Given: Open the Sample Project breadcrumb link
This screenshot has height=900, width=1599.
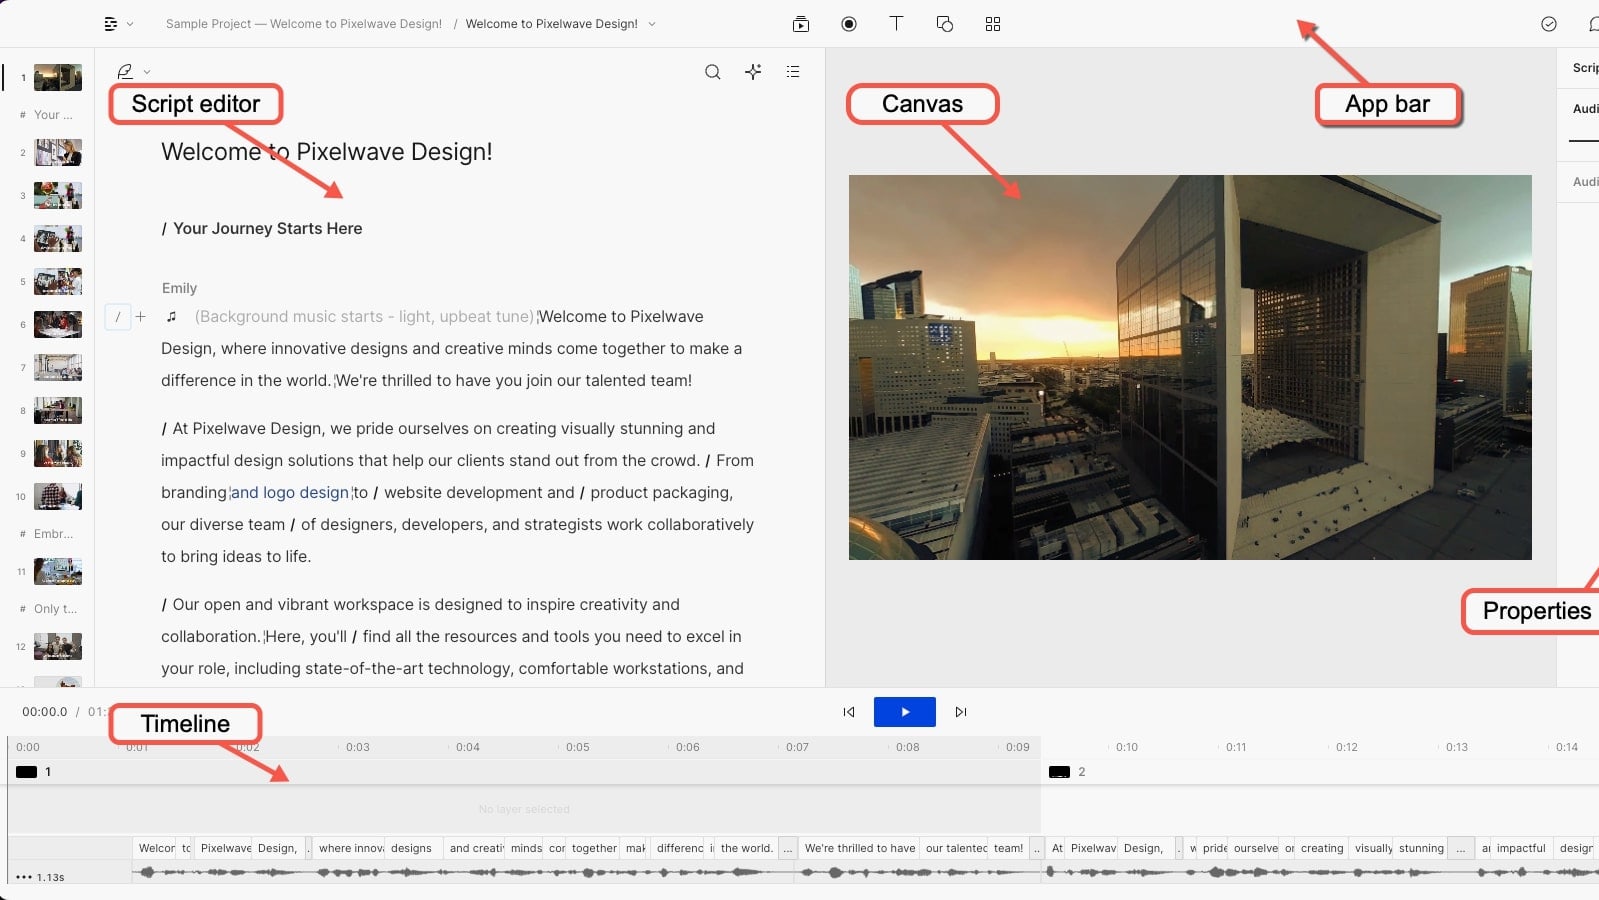Looking at the screenshot, I should pos(303,24).
